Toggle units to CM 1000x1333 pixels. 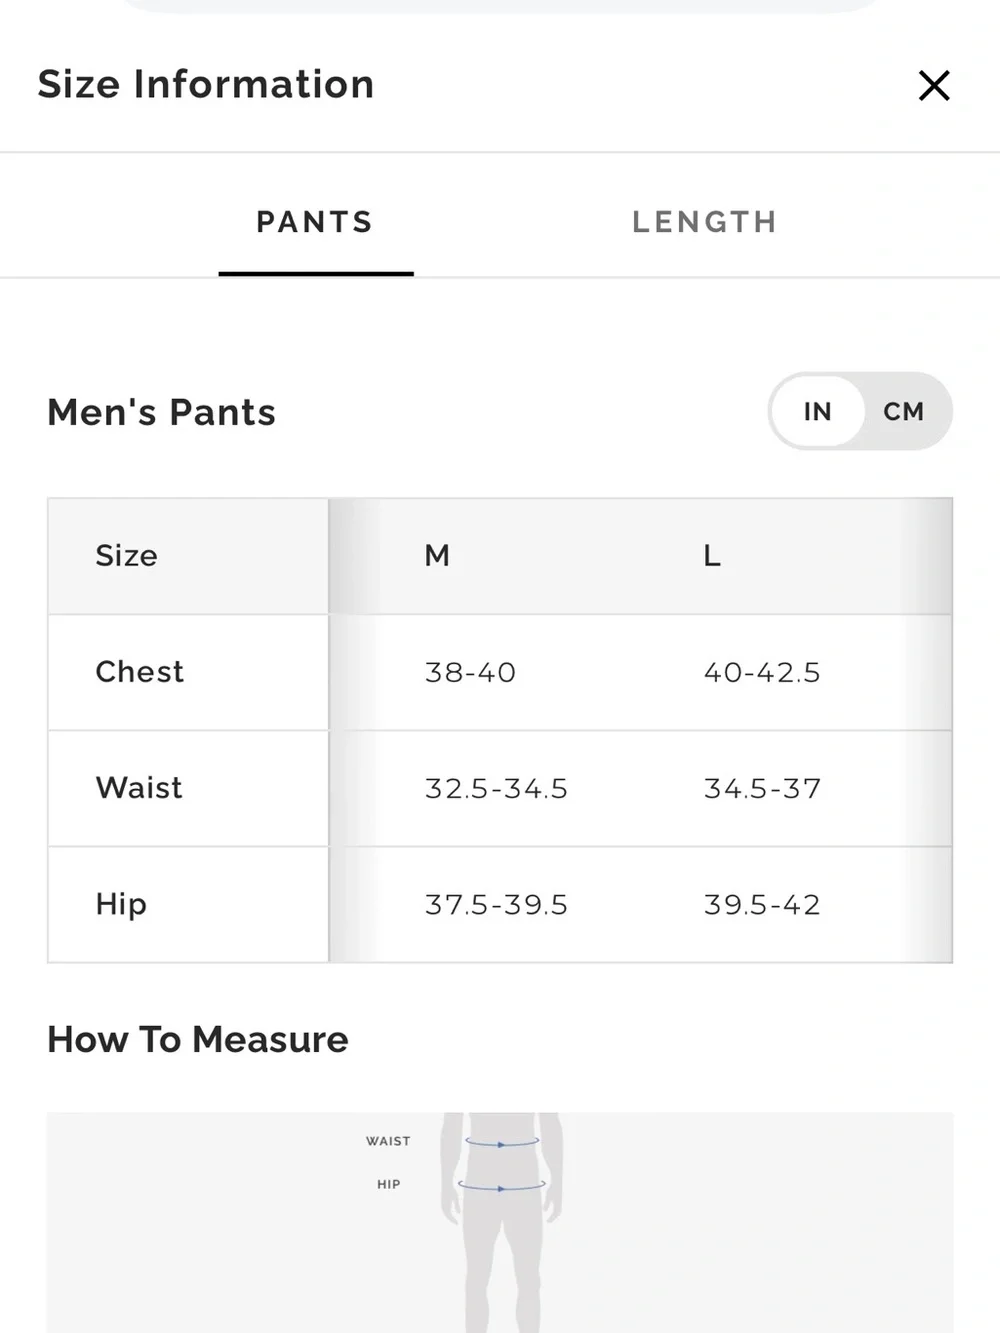(903, 411)
